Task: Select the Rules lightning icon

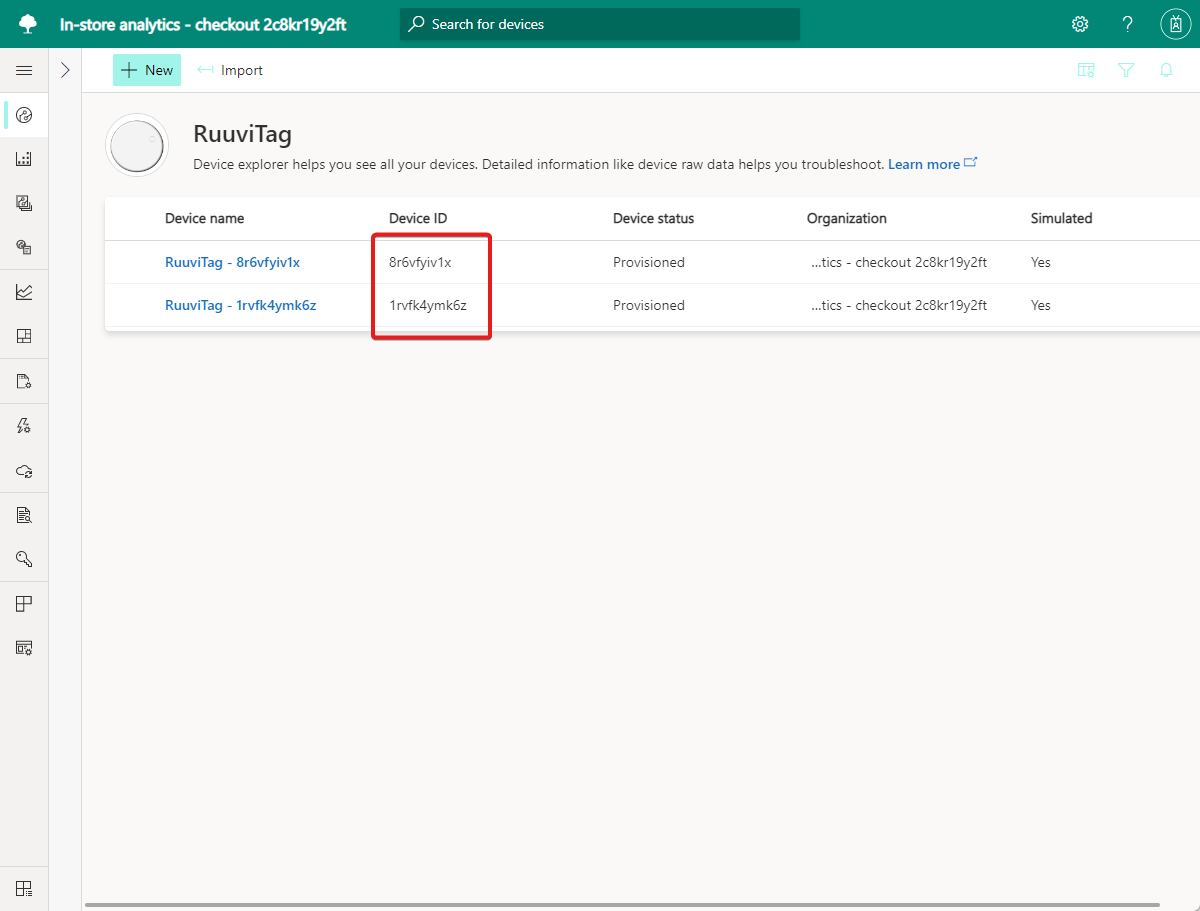Action: 24,425
